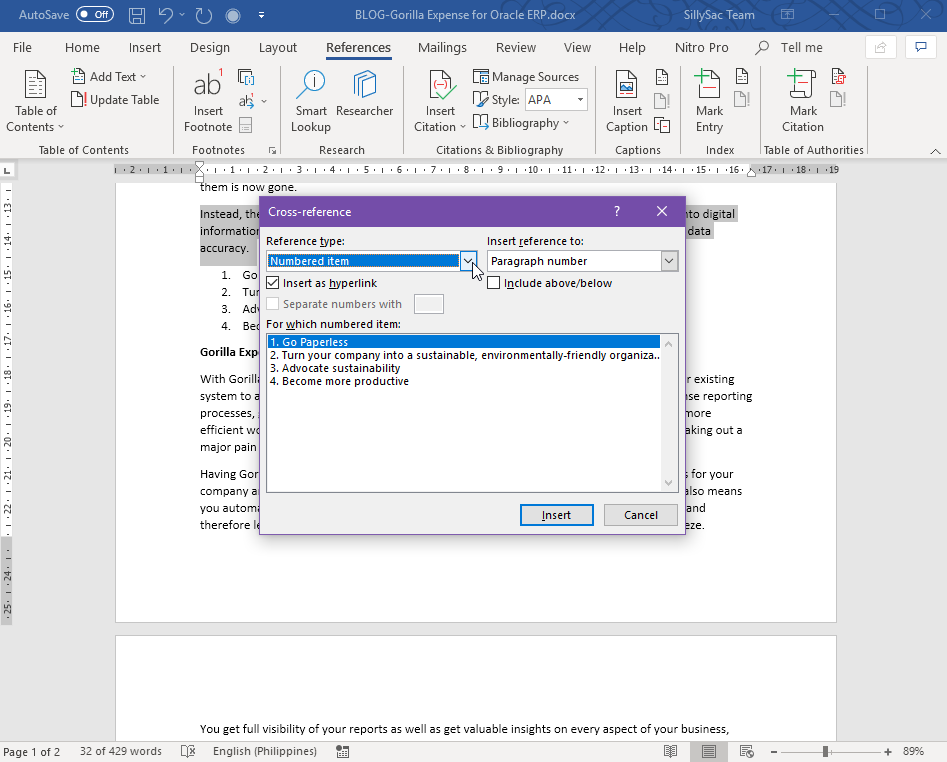Expand the Insert reference to dropdown

click(x=669, y=260)
